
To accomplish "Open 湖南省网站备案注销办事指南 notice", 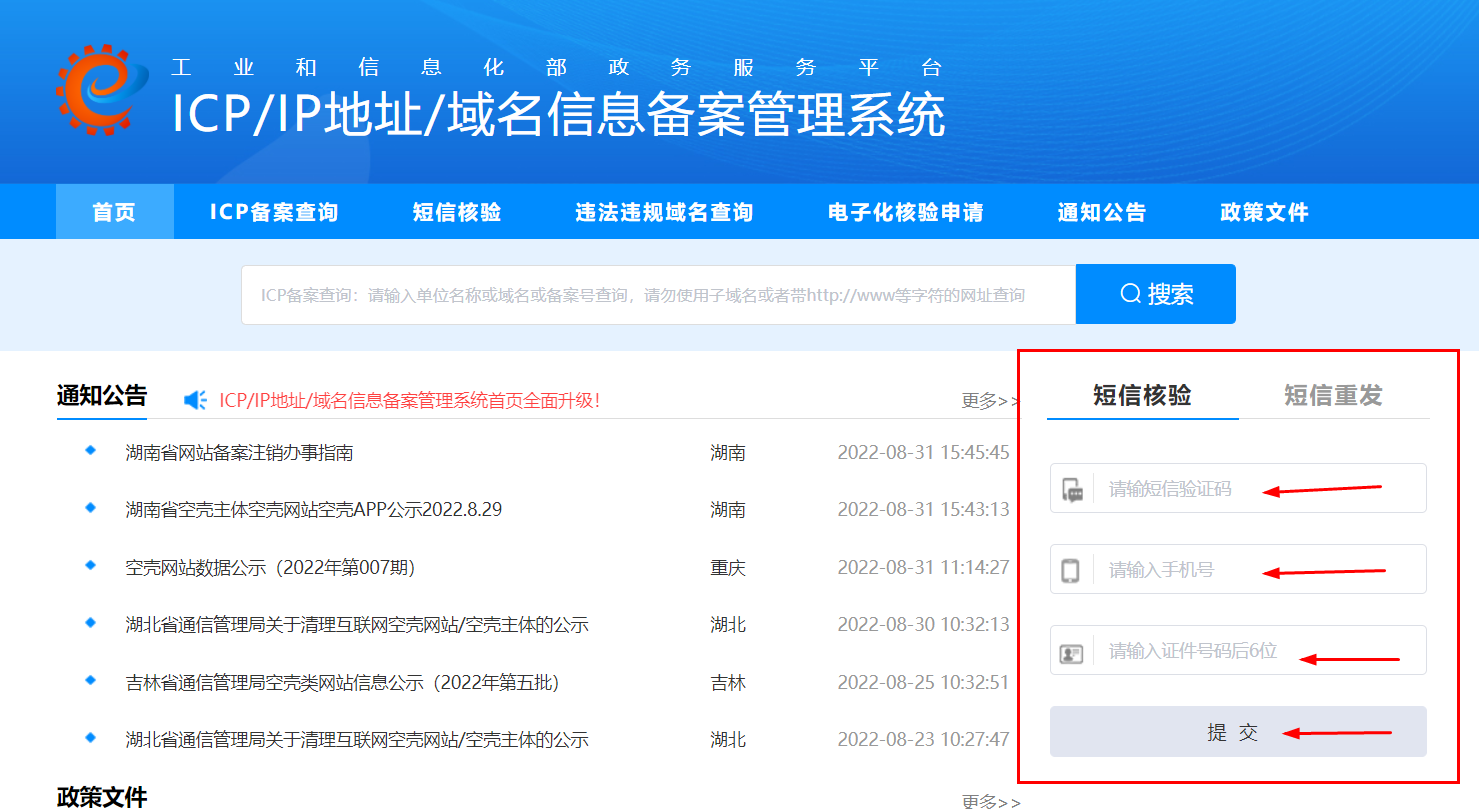I will tap(240, 453).
